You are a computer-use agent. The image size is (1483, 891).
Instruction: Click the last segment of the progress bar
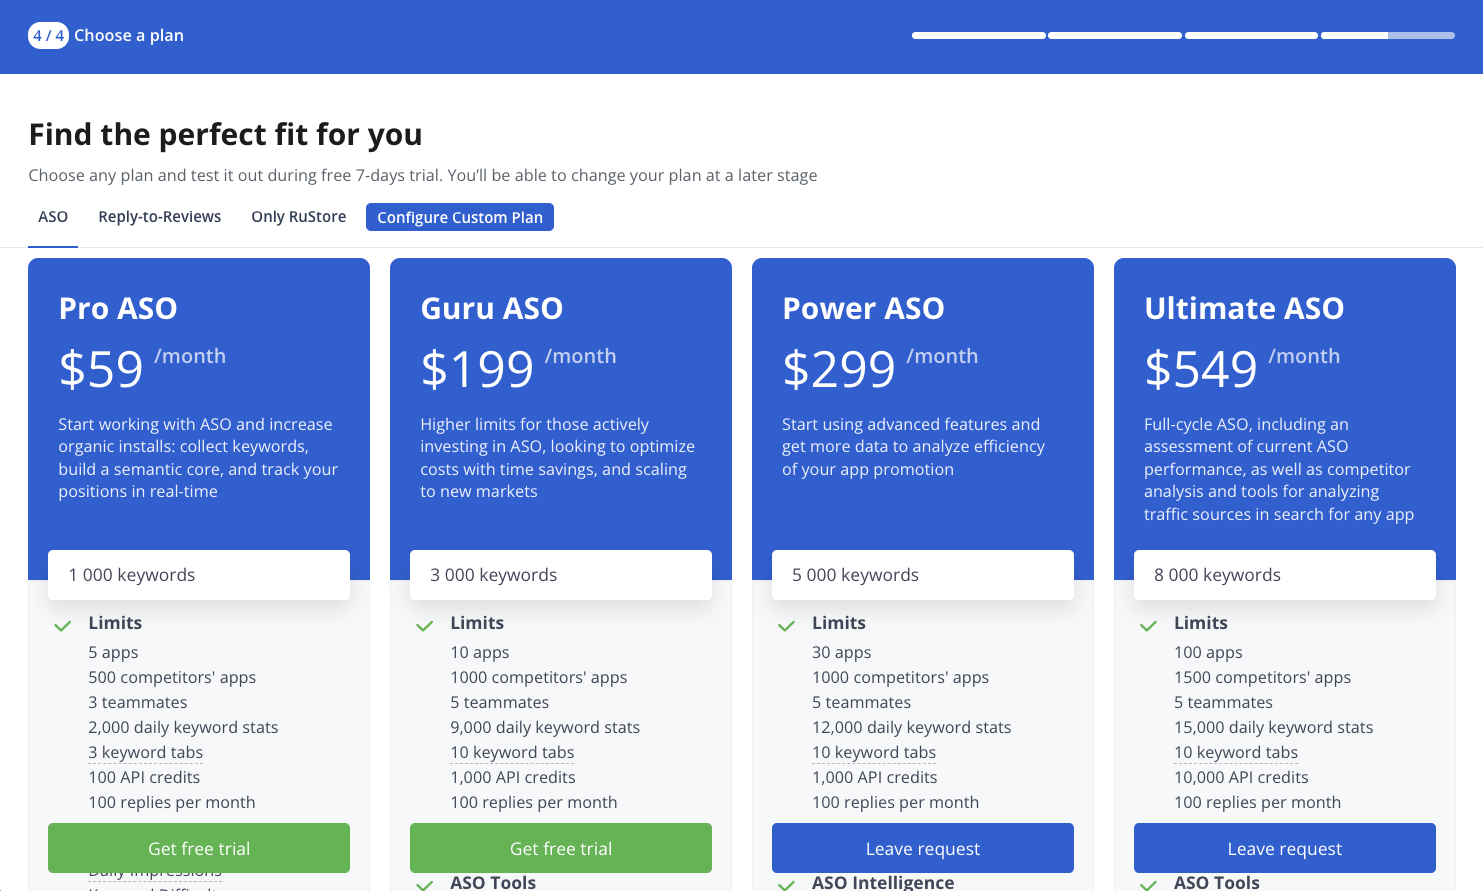(x=1387, y=36)
